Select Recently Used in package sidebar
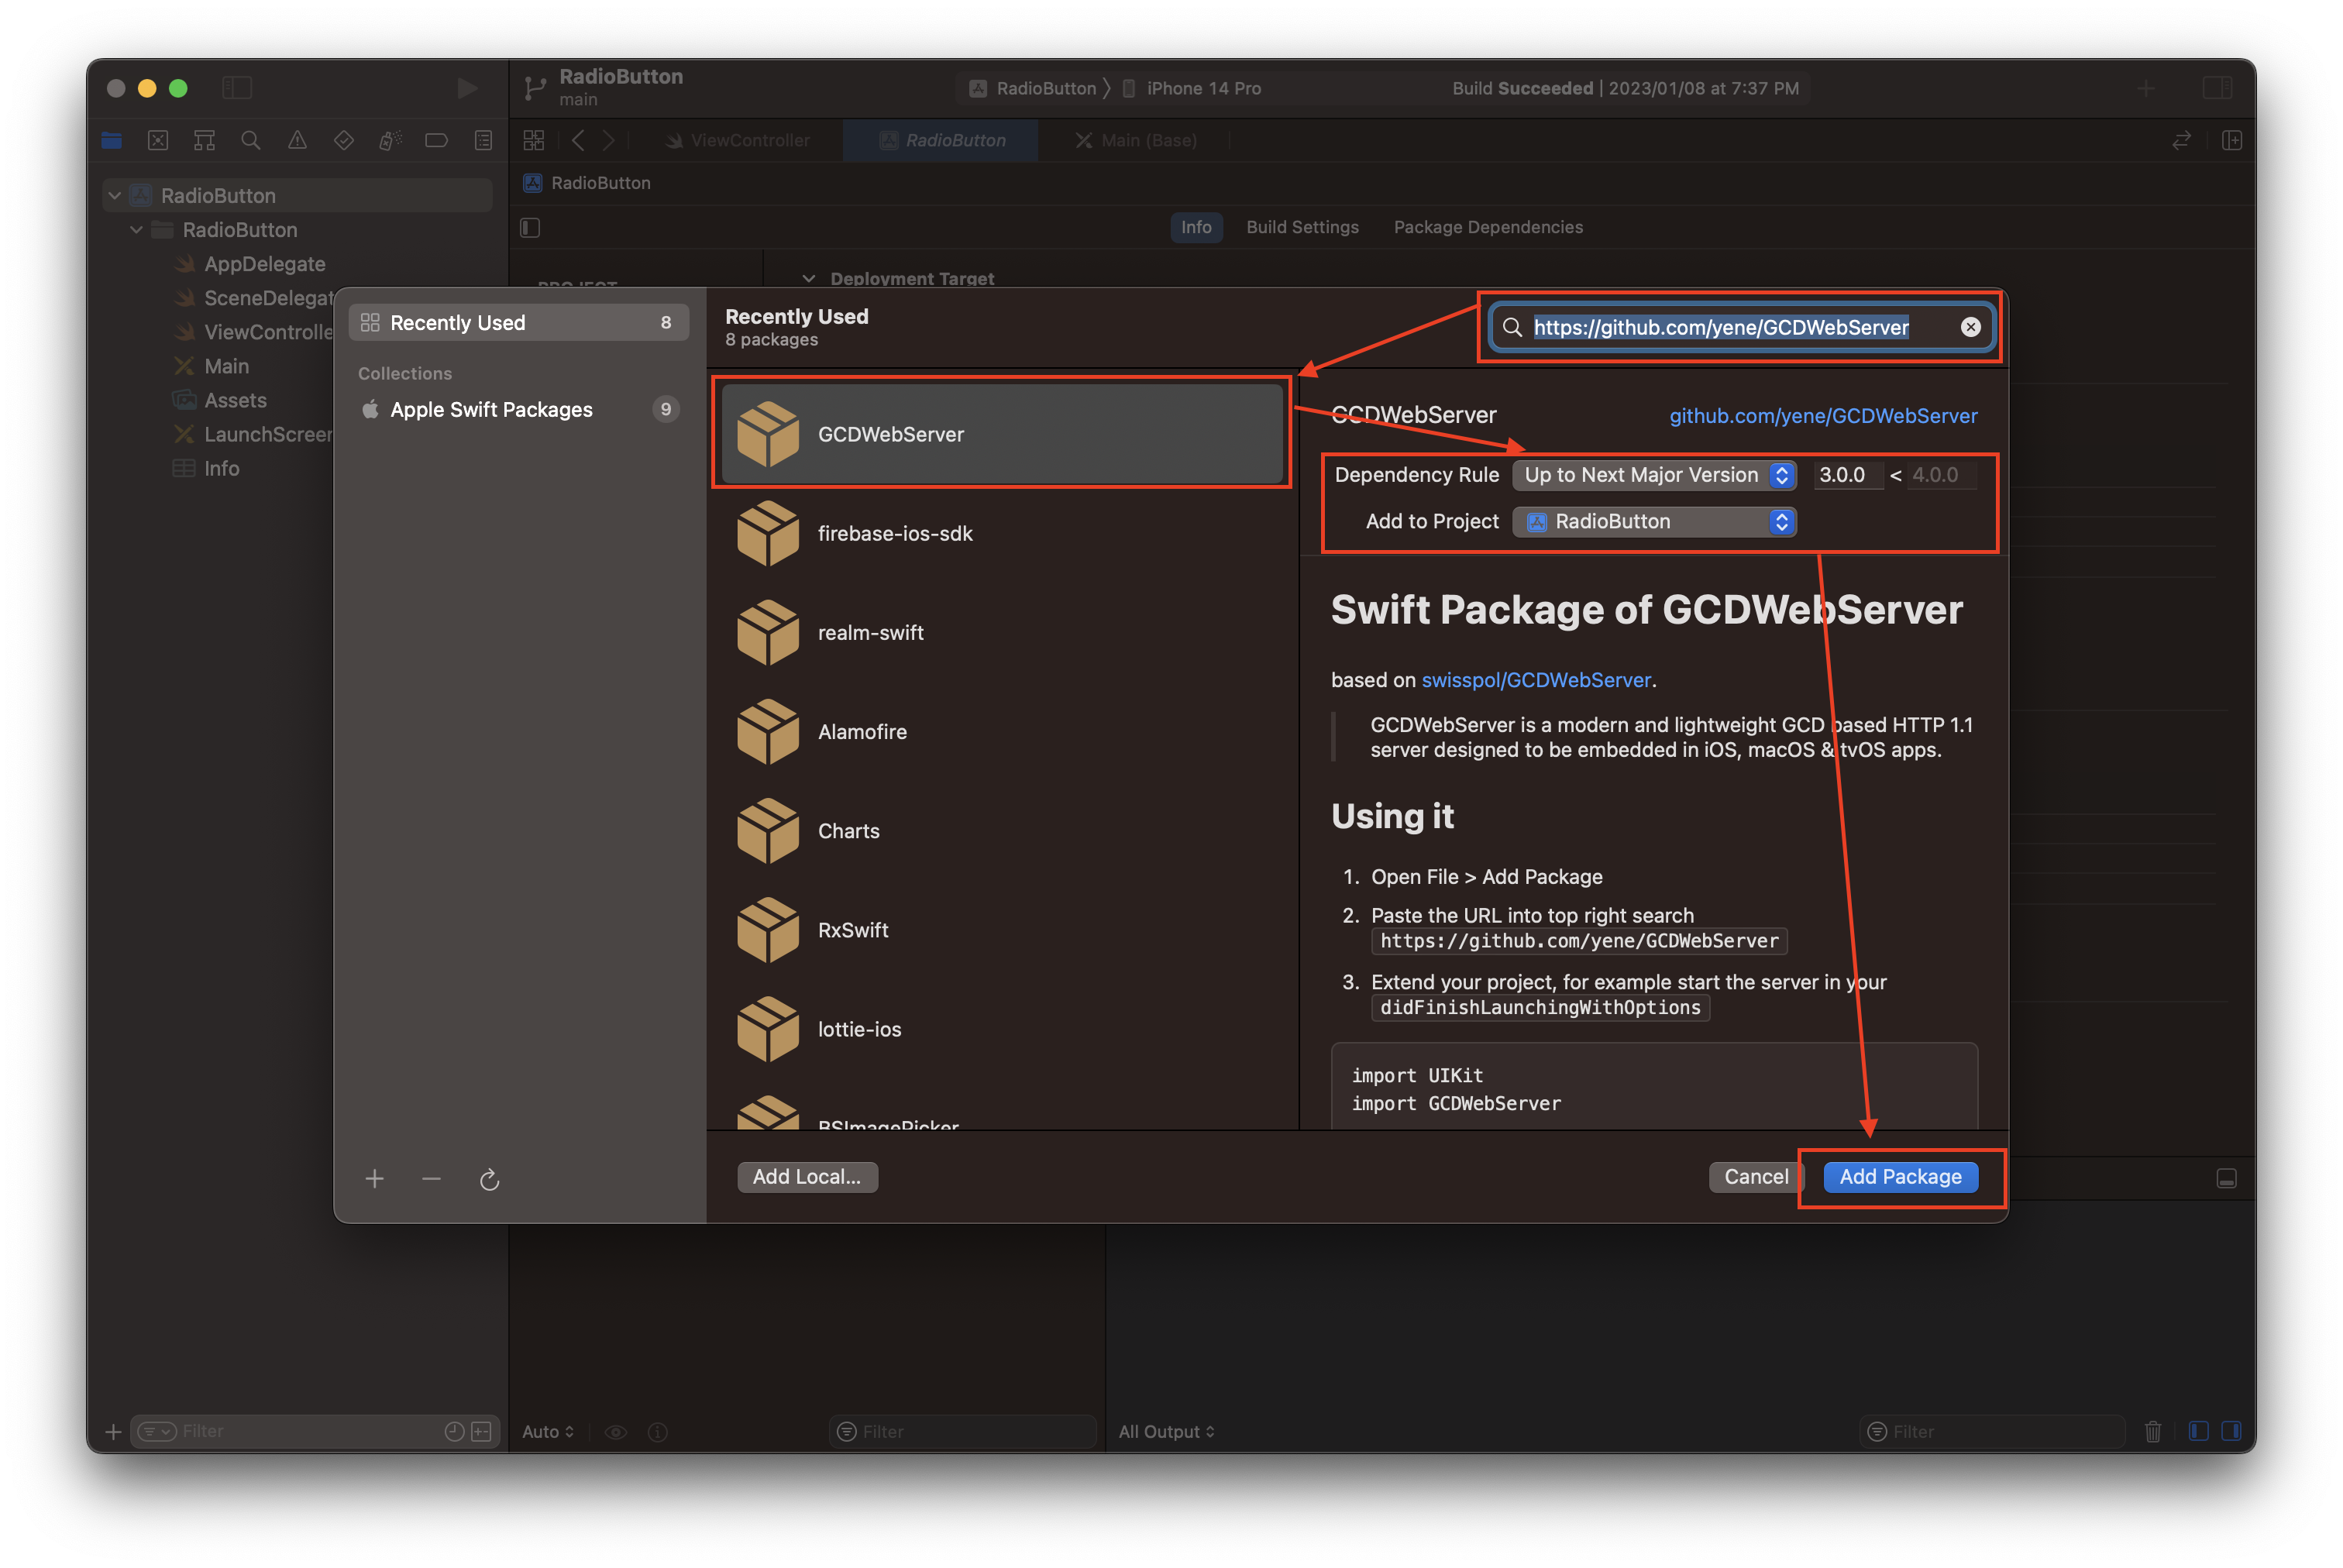The height and width of the screenshot is (1568, 2343). tap(518, 322)
